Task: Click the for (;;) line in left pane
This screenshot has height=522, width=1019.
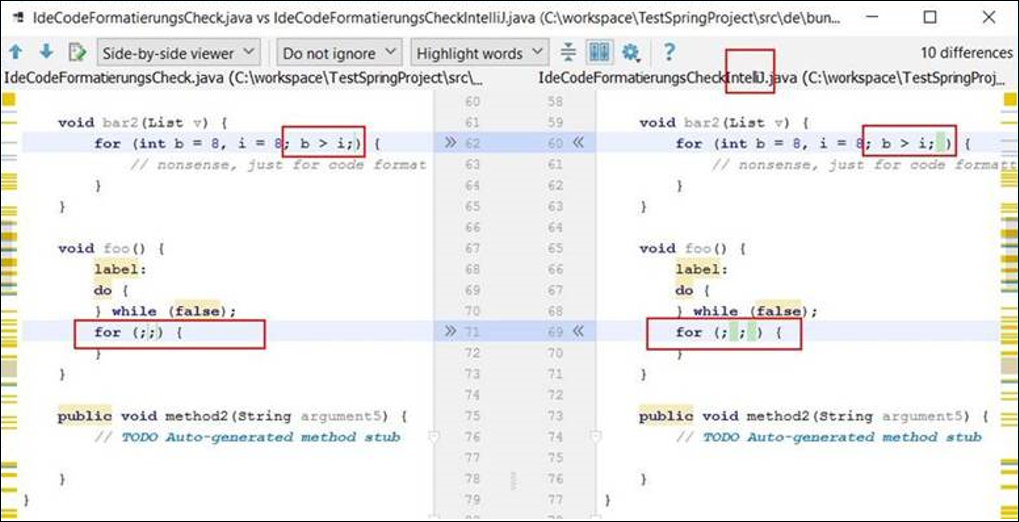Action: point(138,332)
